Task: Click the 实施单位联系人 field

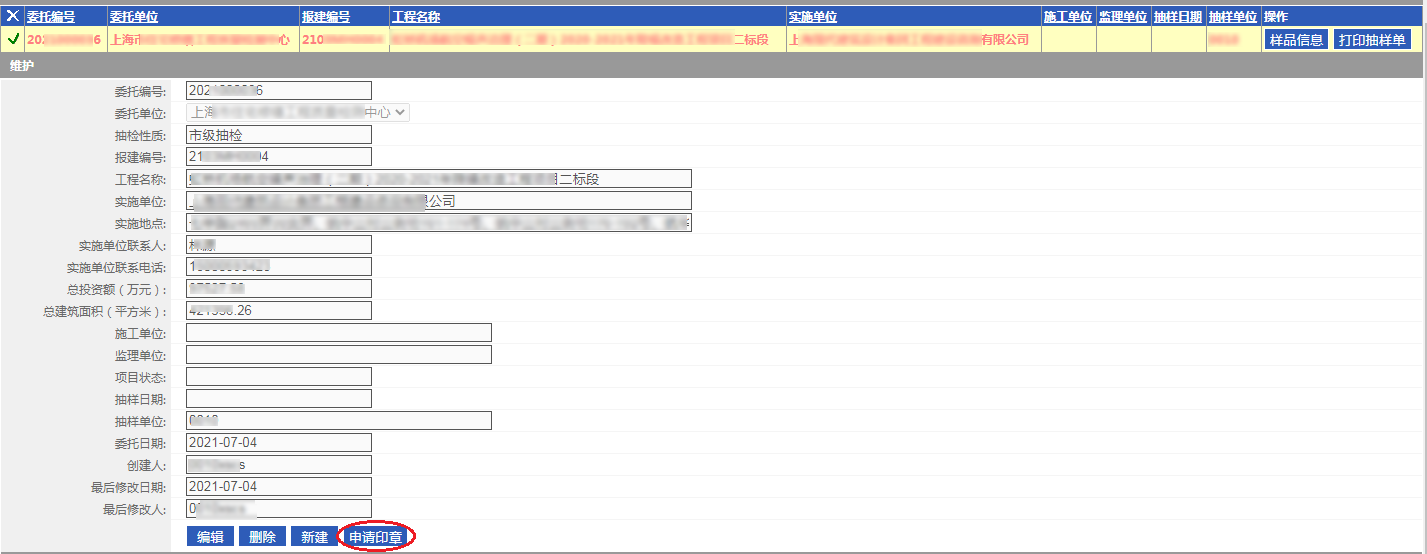Action: tap(279, 245)
